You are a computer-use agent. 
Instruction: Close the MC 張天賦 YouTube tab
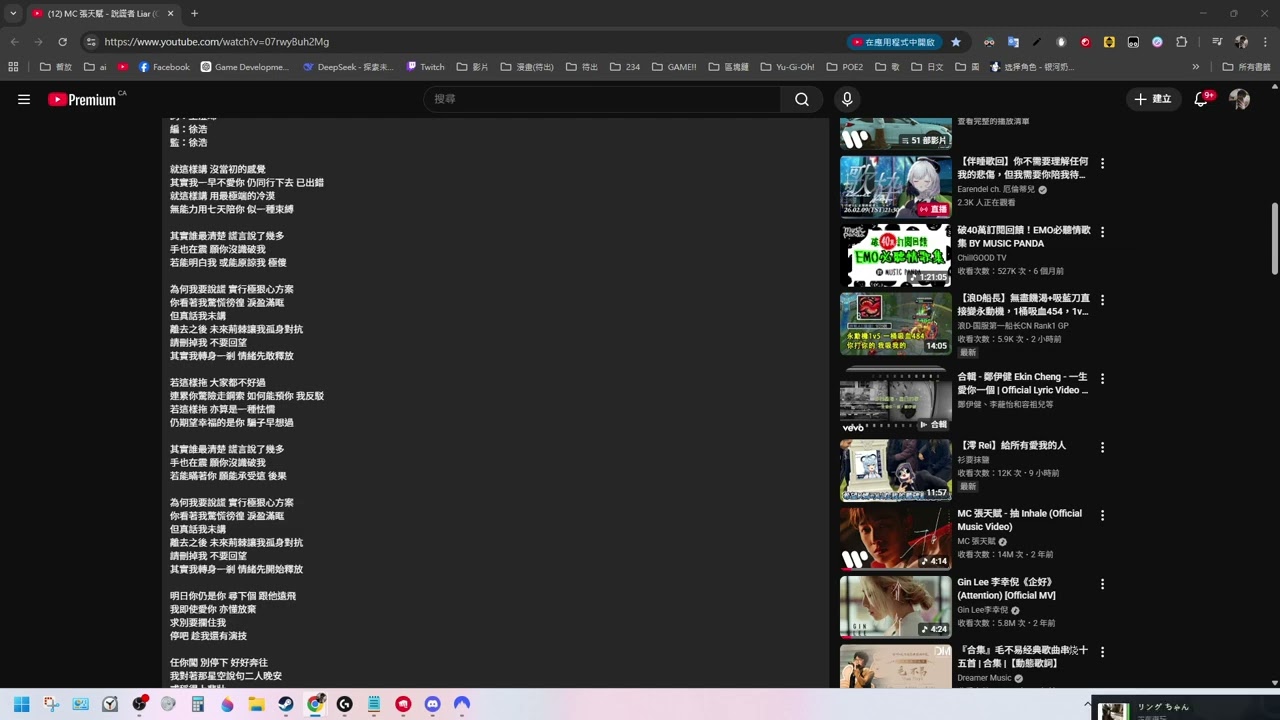(170, 13)
